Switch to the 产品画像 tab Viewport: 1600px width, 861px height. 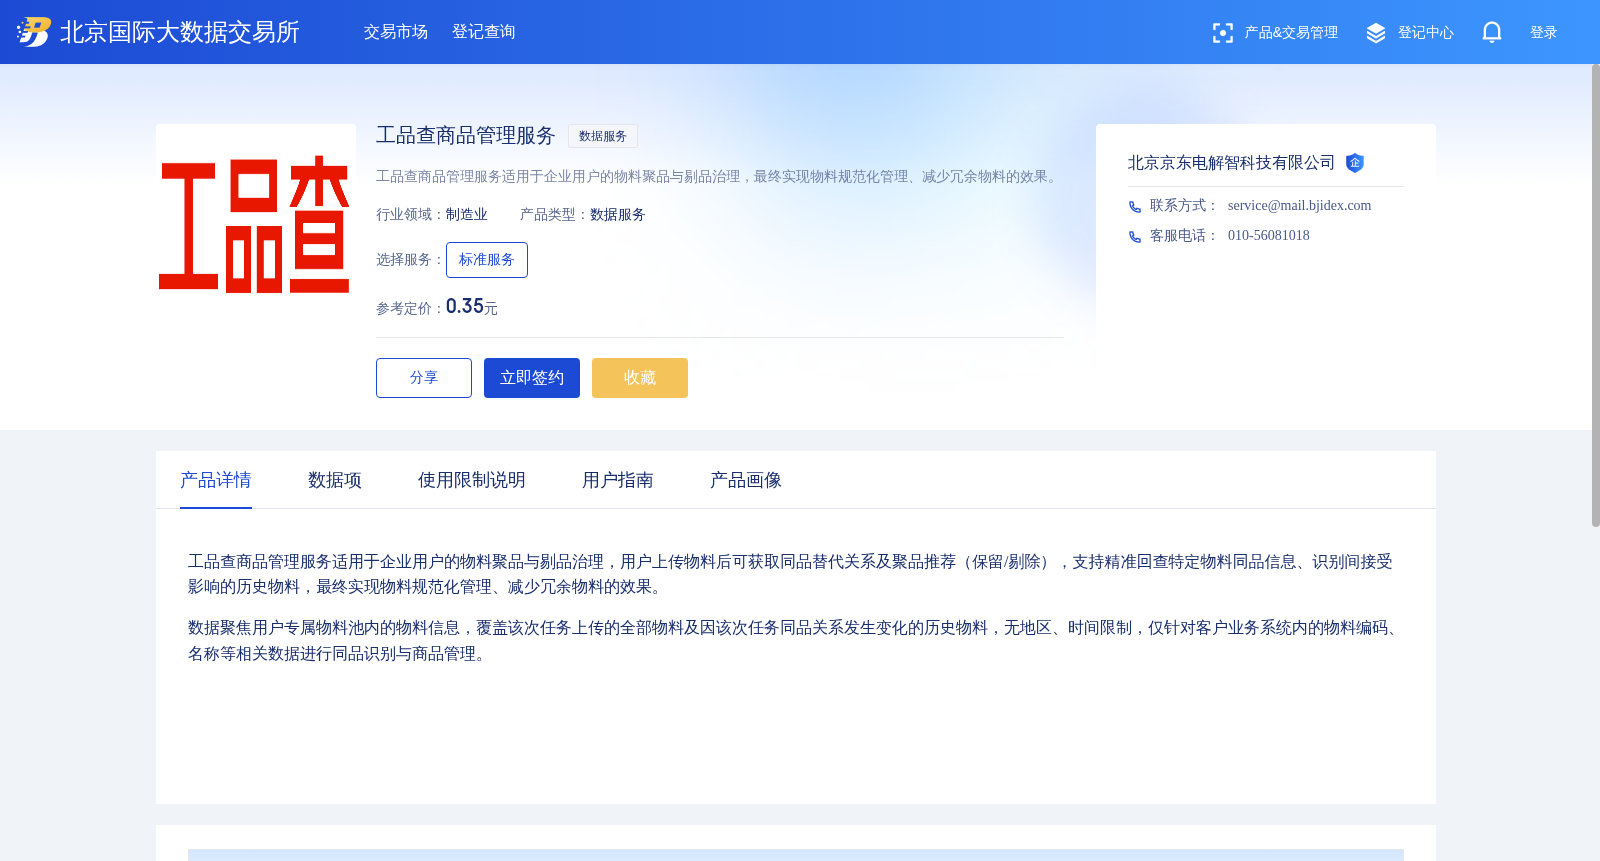coord(746,480)
